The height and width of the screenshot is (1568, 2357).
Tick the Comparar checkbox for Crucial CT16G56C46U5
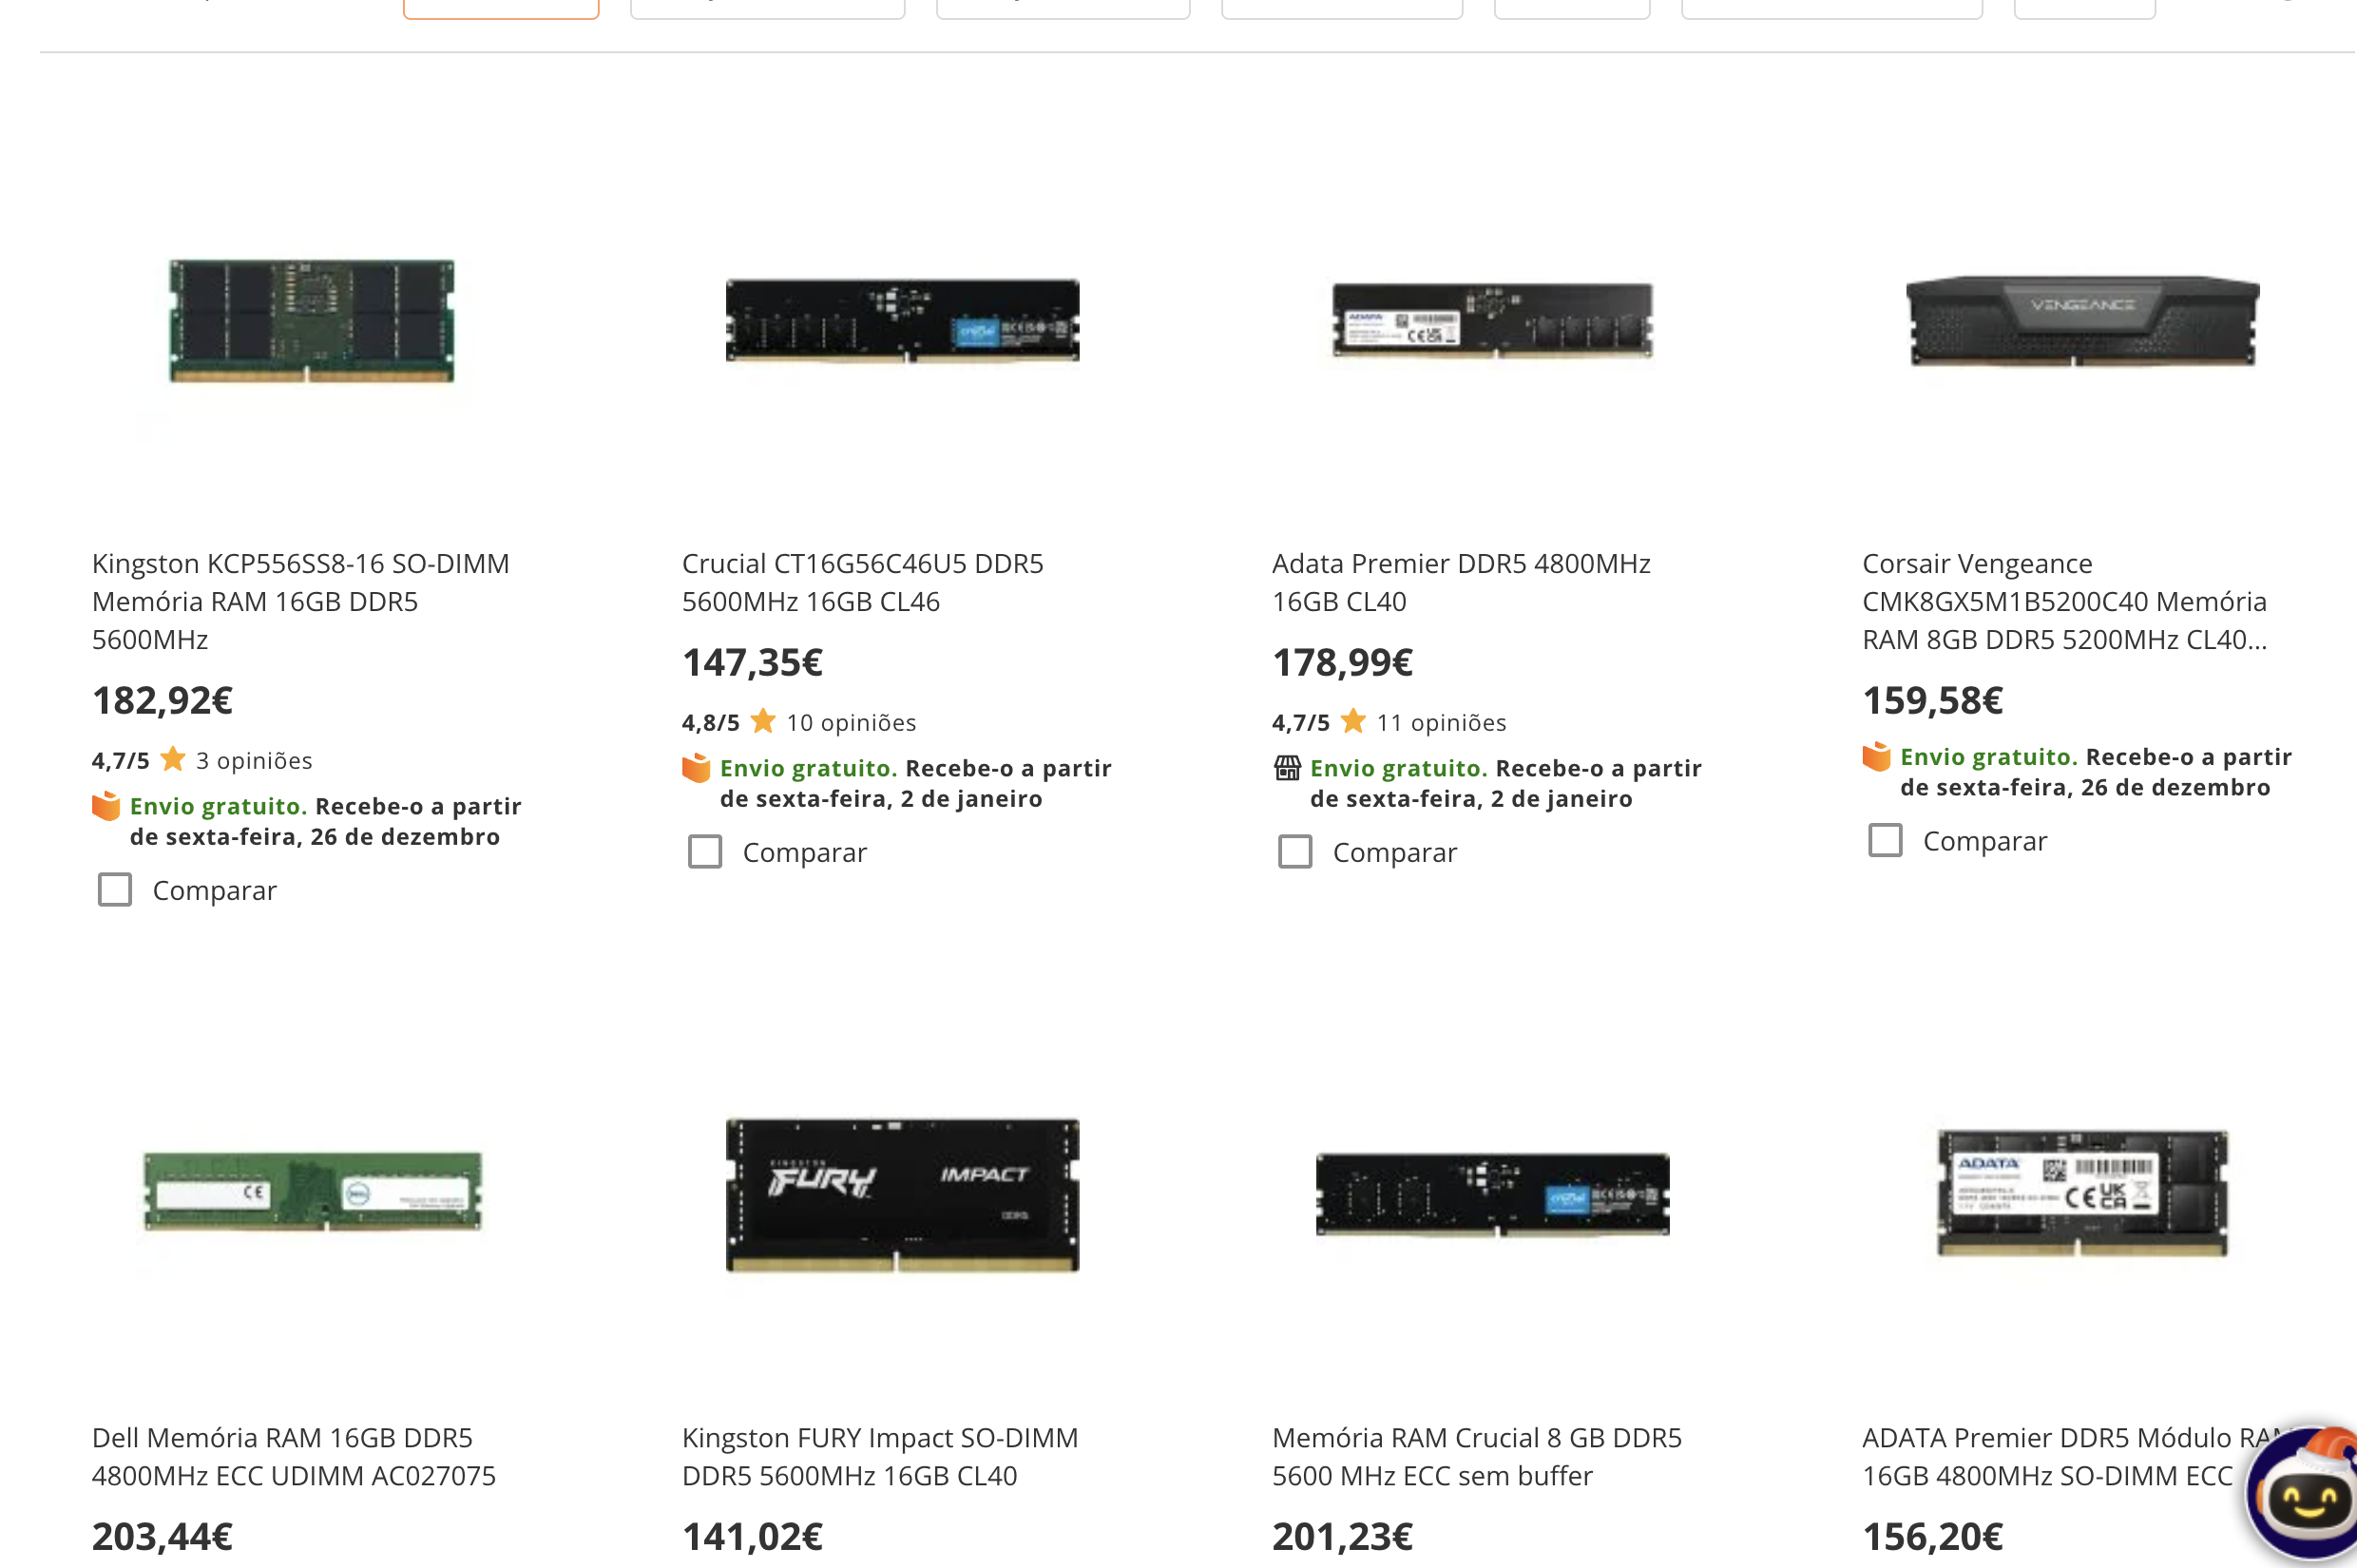click(x=705, y=852)
